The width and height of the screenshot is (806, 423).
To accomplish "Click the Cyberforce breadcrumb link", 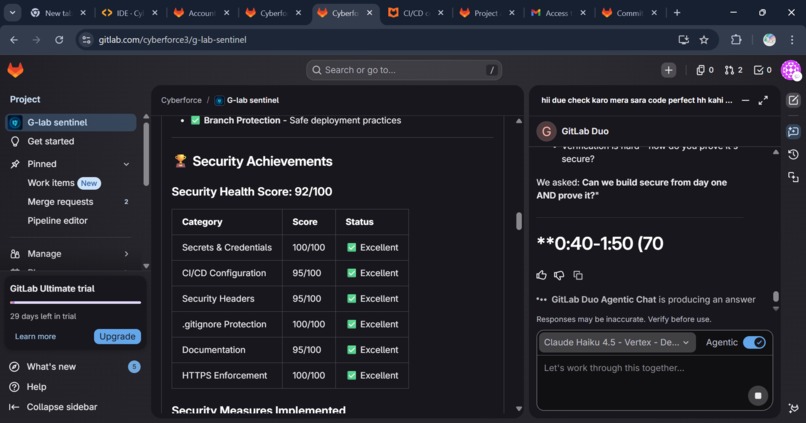I will point(181,100).
